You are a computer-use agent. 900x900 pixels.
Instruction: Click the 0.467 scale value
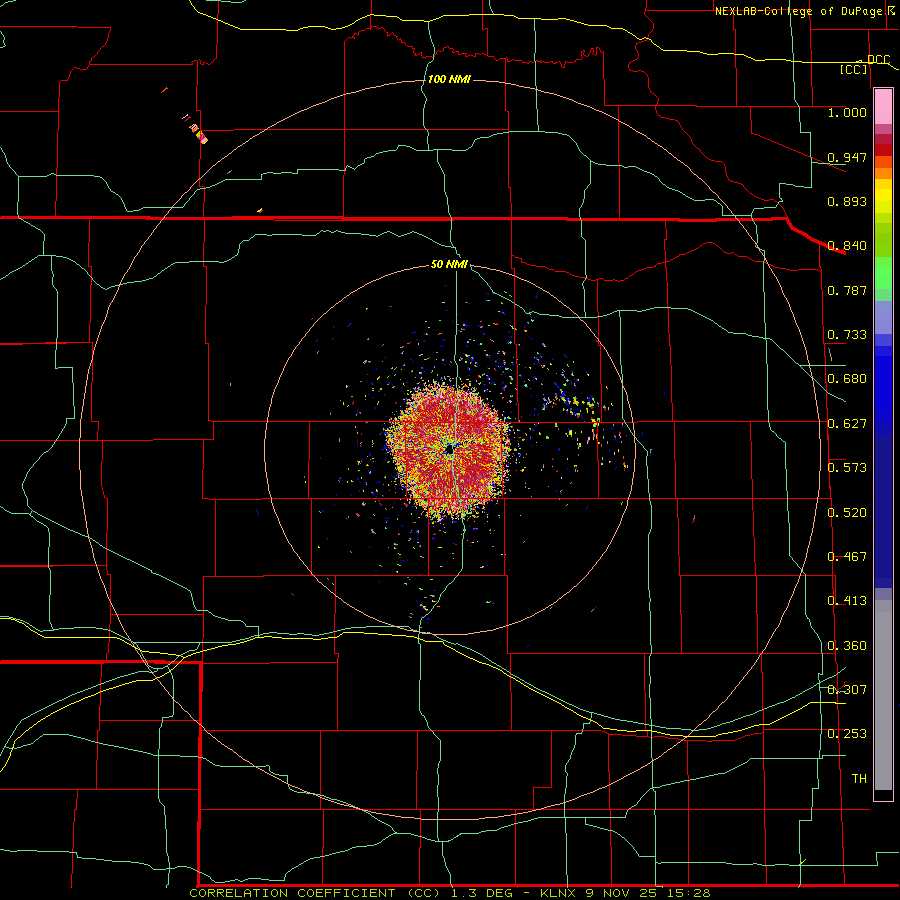847,556
